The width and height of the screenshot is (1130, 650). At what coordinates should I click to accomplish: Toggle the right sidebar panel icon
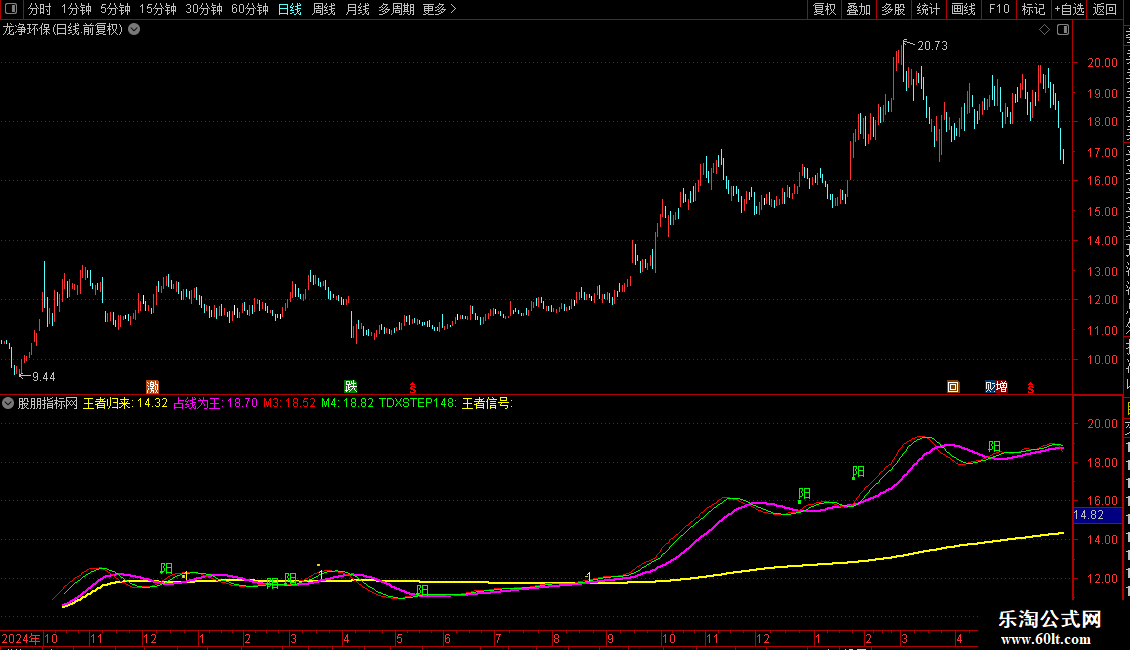(x=1063, y=30)
